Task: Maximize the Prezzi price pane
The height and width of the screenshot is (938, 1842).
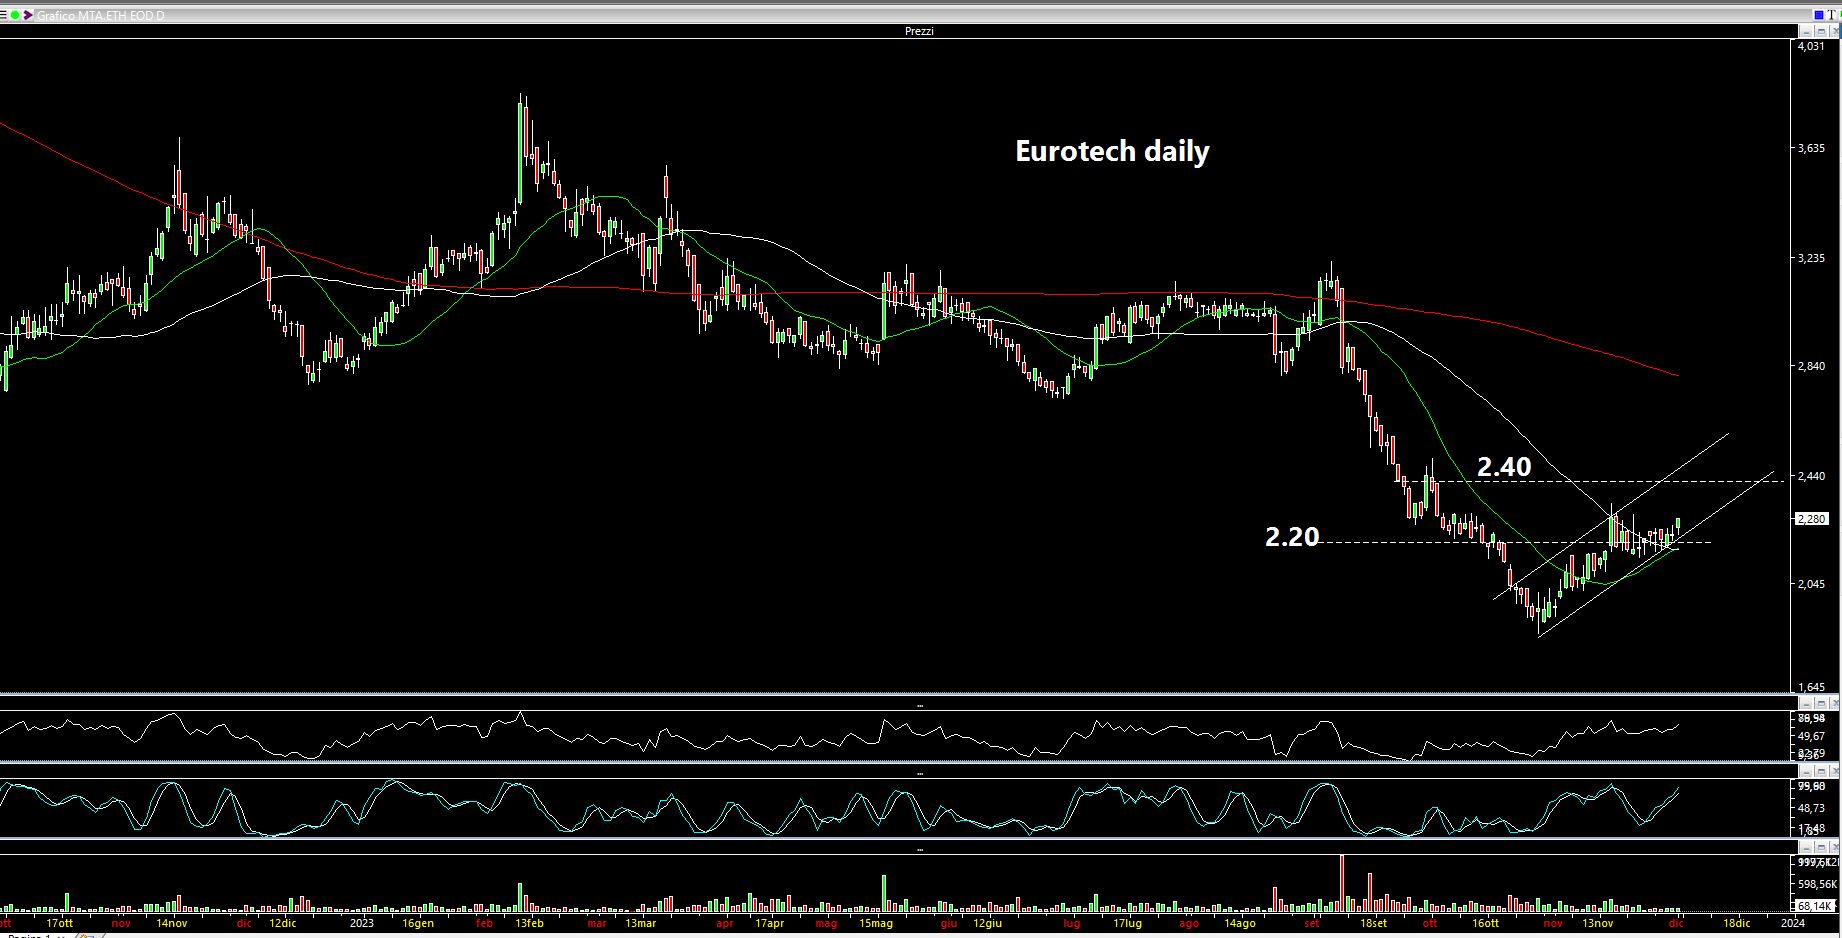Action: point(1821,31)
